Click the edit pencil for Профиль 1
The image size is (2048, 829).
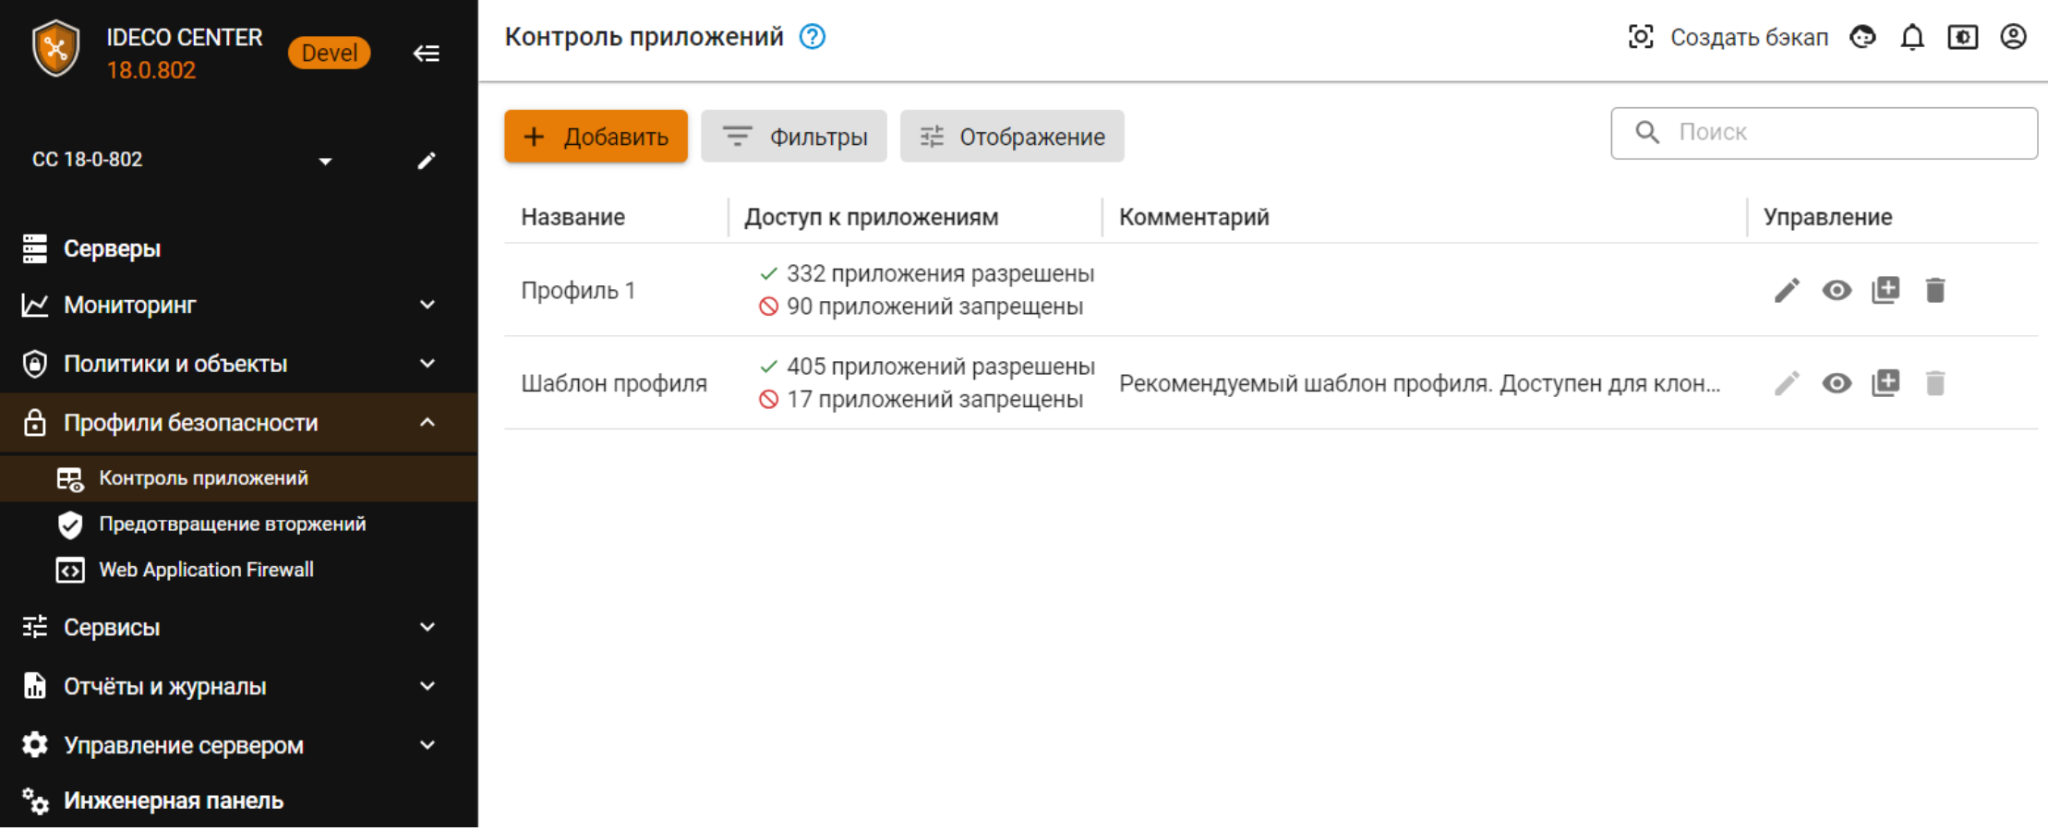pos(1786,290)
